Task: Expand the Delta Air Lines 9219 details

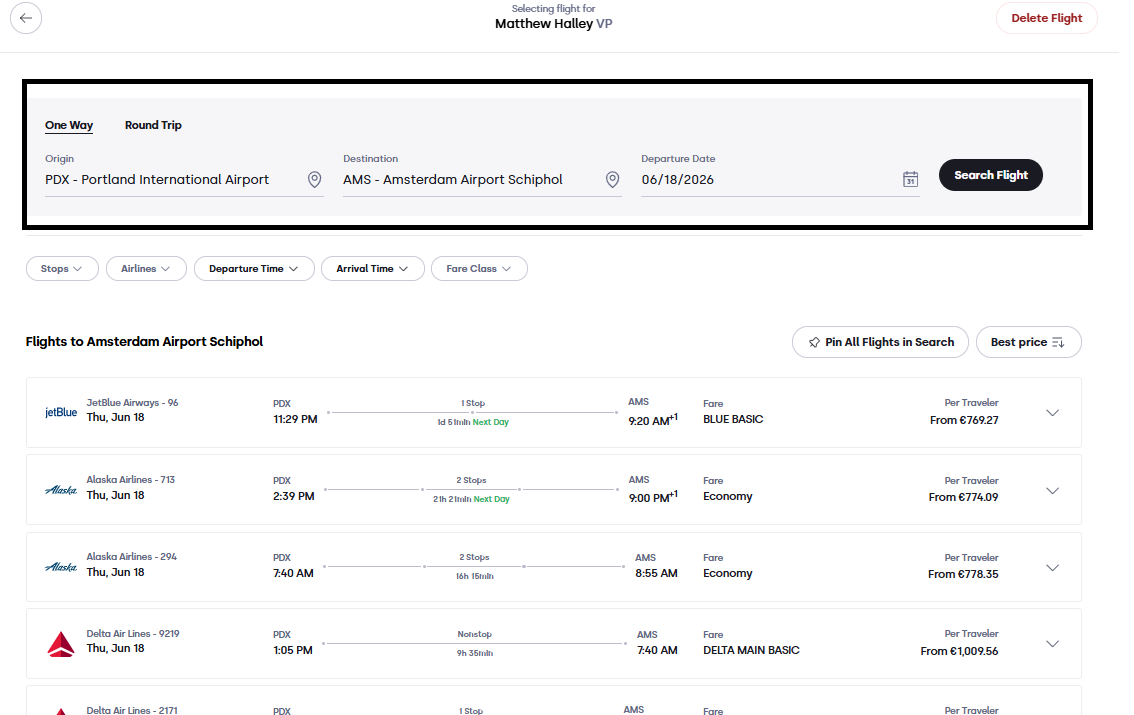Action: [x=1053, y=643]
